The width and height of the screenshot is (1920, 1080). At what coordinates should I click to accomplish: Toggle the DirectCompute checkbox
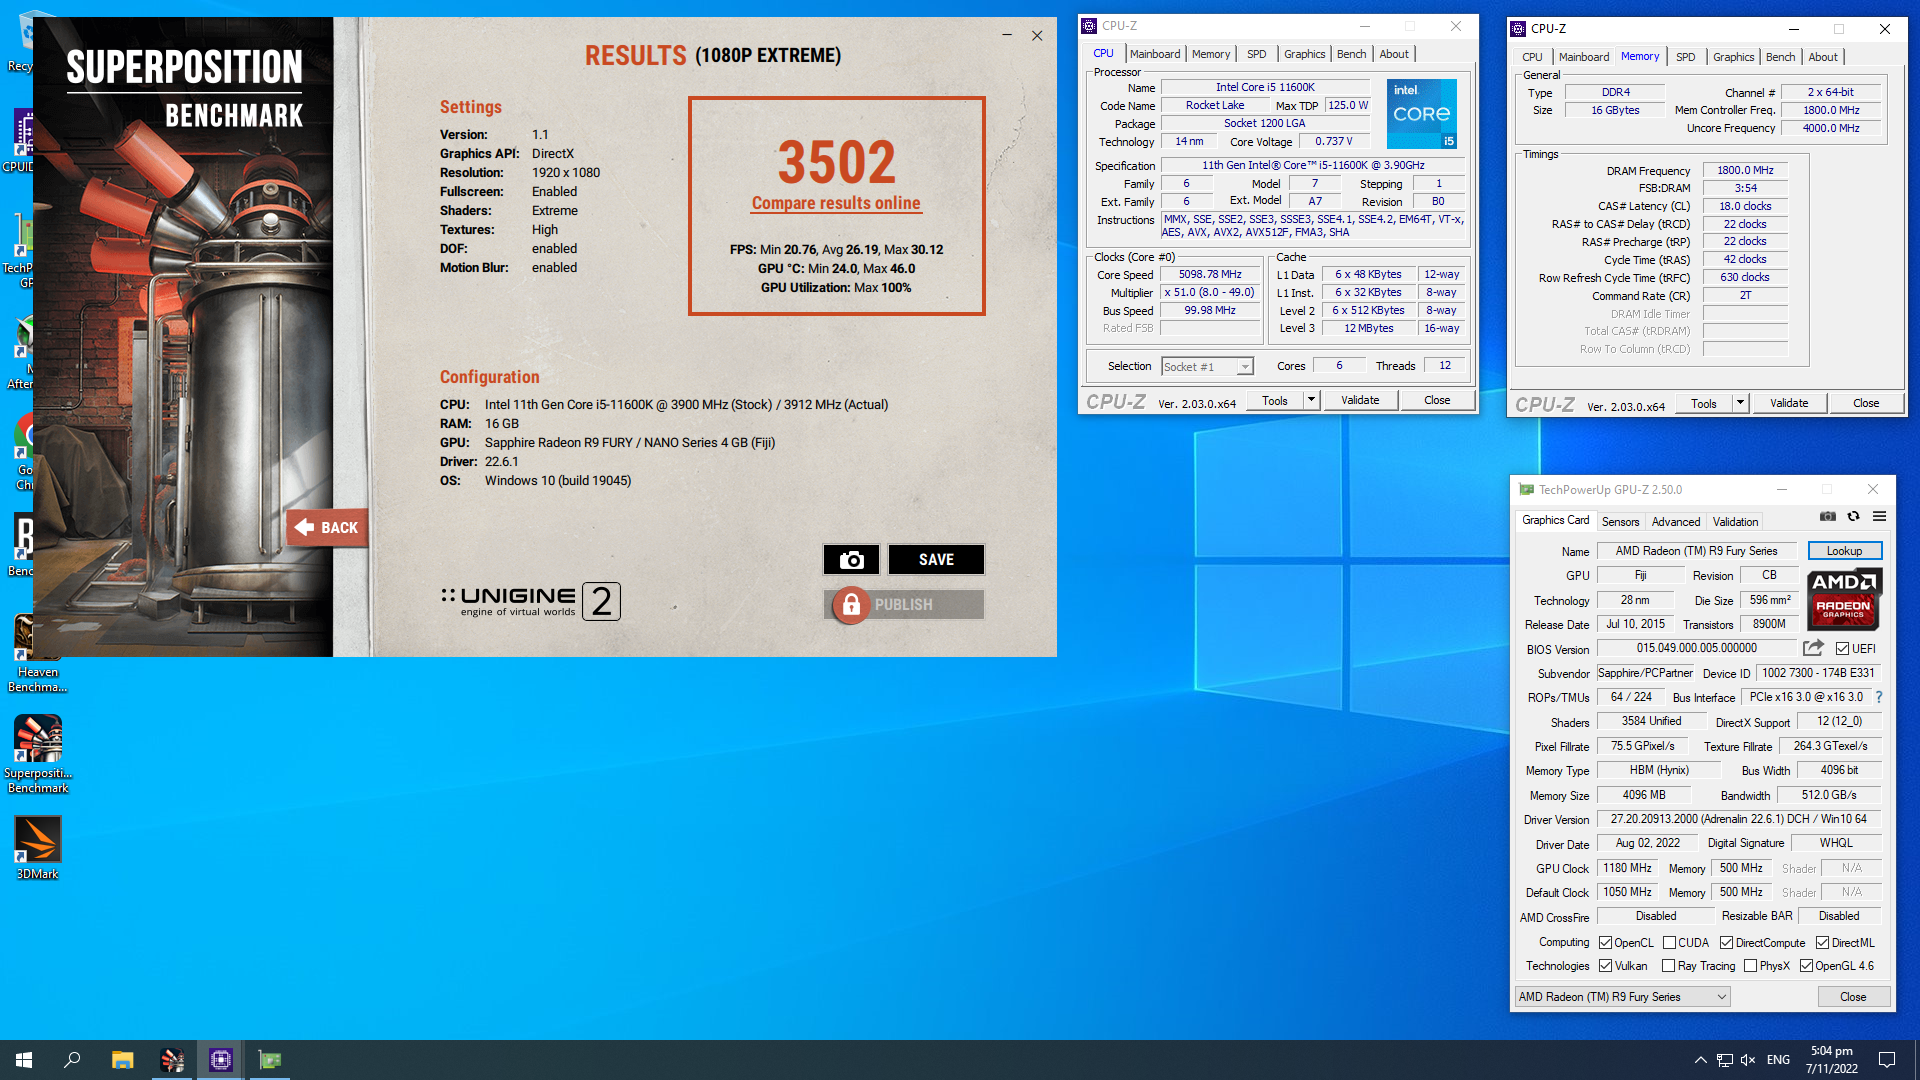1726,943
